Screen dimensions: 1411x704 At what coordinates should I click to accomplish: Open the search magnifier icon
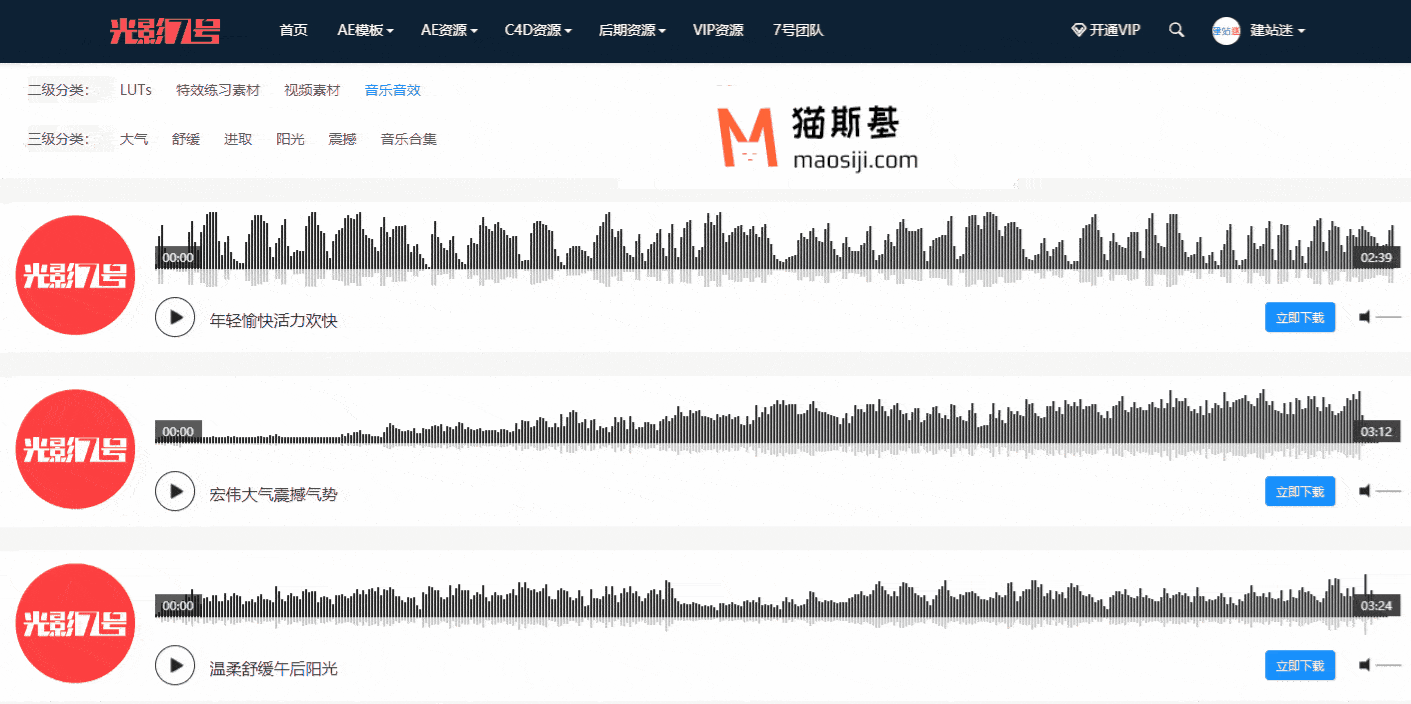pyautogui.click(x=1176, y=30)
